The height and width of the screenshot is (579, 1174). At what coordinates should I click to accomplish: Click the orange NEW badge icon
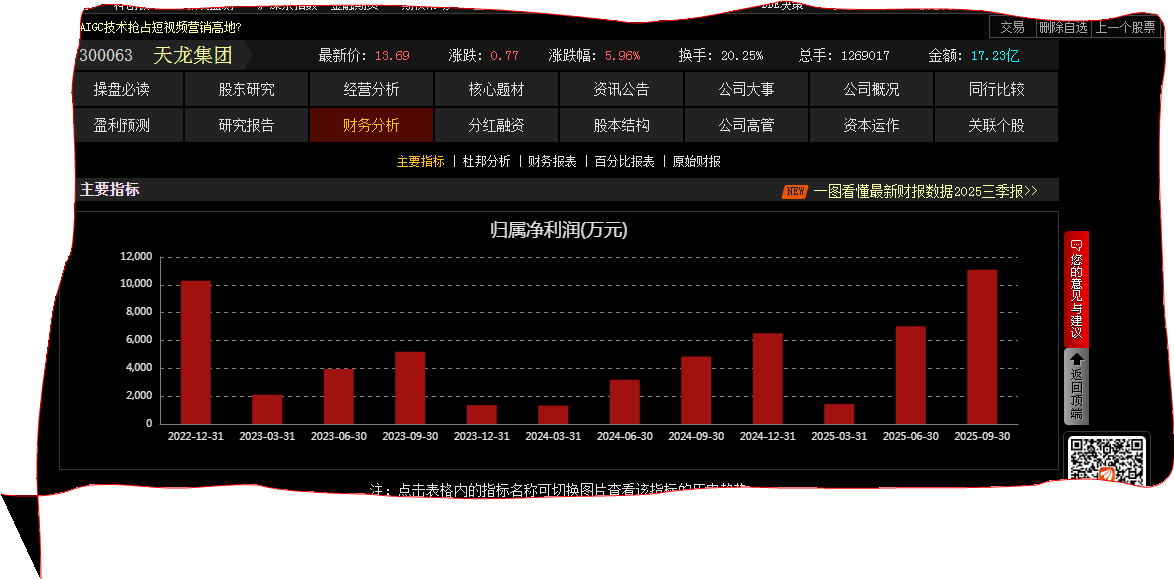point(795,192)
